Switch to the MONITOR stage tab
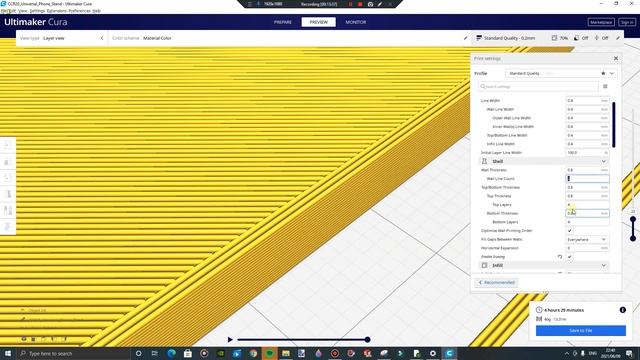The width and height of the screenshot is (640, 360). tap(356, 22)
